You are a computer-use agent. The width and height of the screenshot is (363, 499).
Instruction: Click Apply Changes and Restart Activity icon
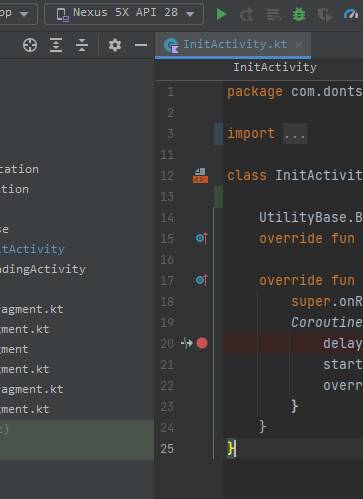[247, 14]
